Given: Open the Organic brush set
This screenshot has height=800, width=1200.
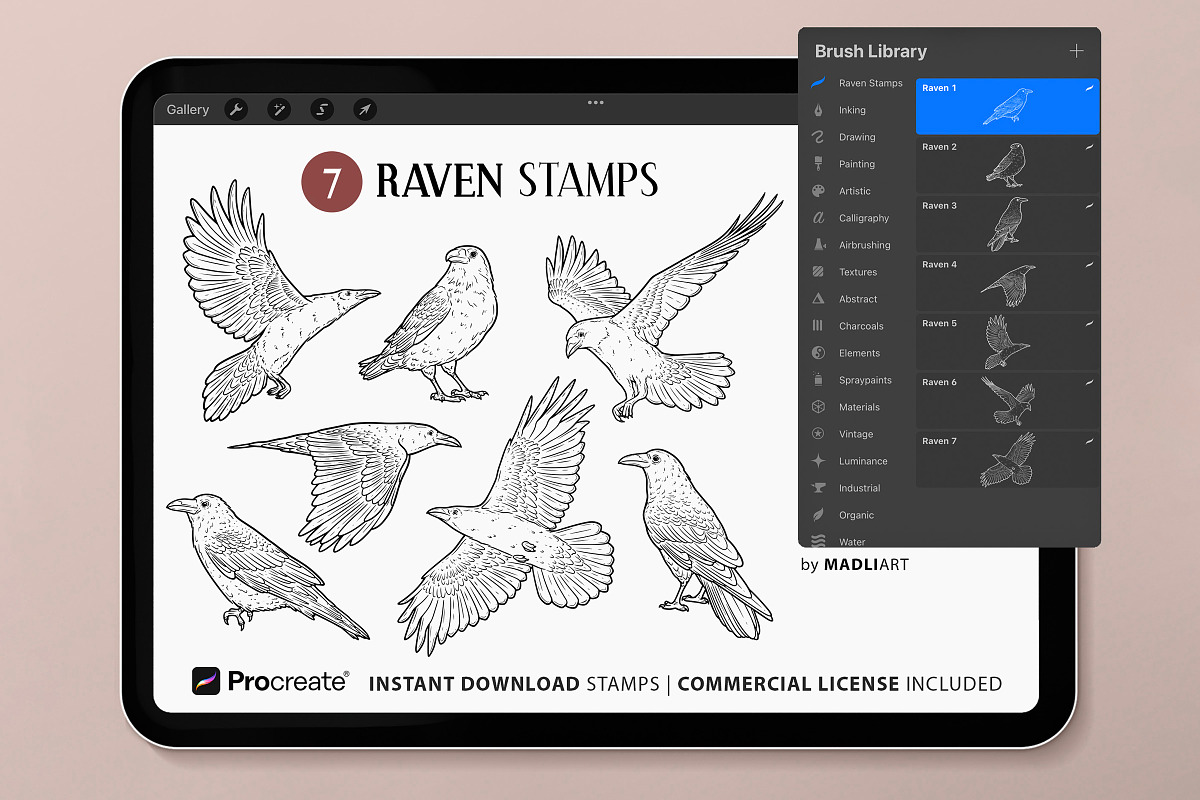Looking at the screenshot, I should pyautogui.click(x=857, y=515).
